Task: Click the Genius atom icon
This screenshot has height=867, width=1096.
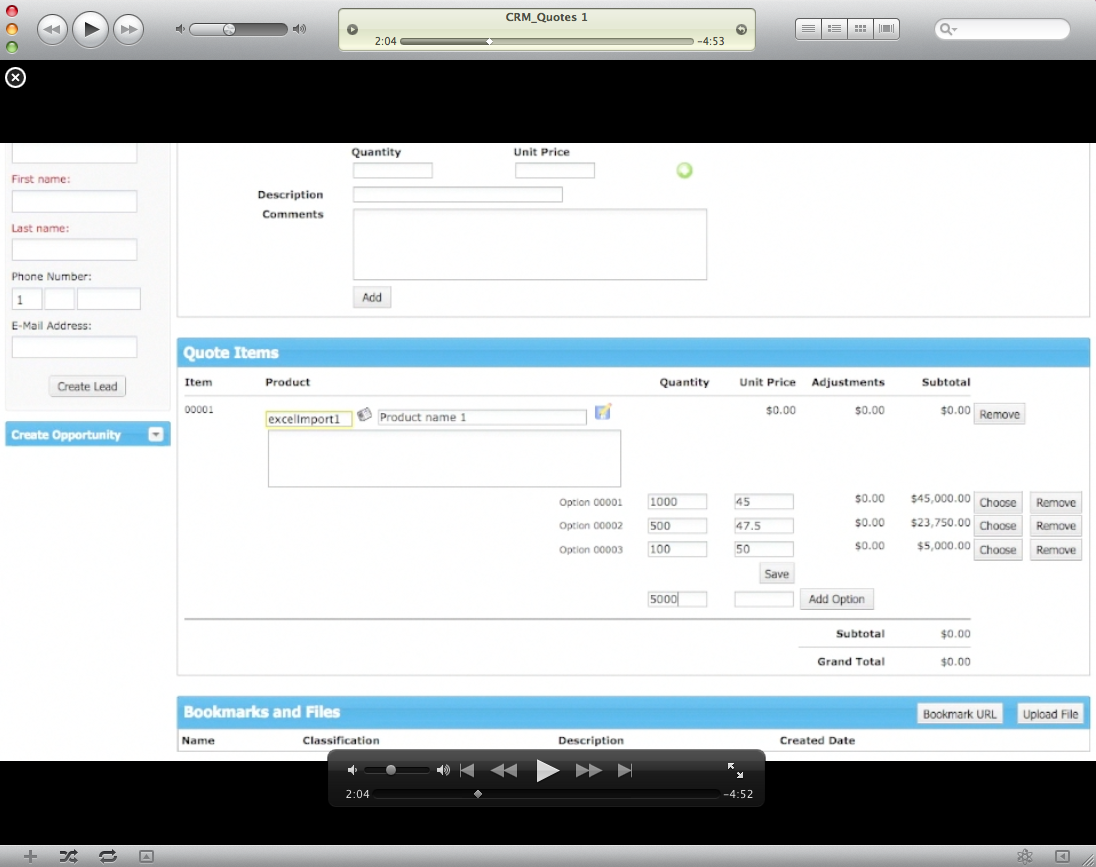Action: tap(1024, 856)
